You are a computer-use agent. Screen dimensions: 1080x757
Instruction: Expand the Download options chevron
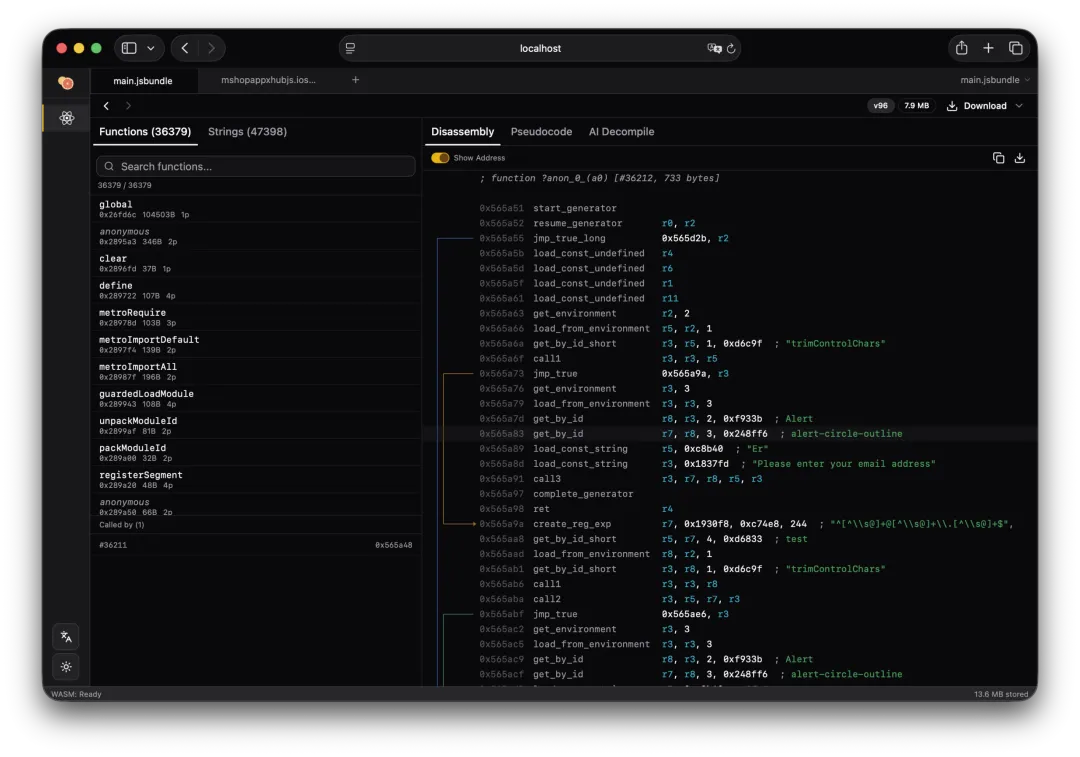click(1019, 105)
